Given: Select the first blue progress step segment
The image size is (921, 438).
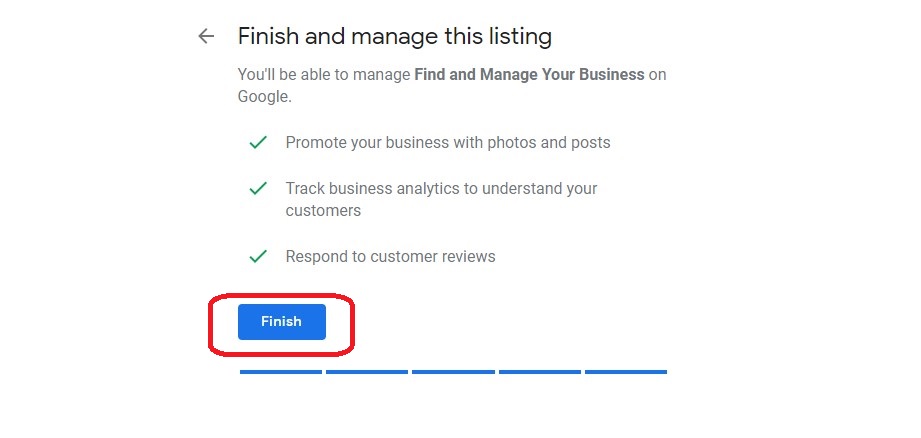Looking at the screenshot, I should 281,372.
